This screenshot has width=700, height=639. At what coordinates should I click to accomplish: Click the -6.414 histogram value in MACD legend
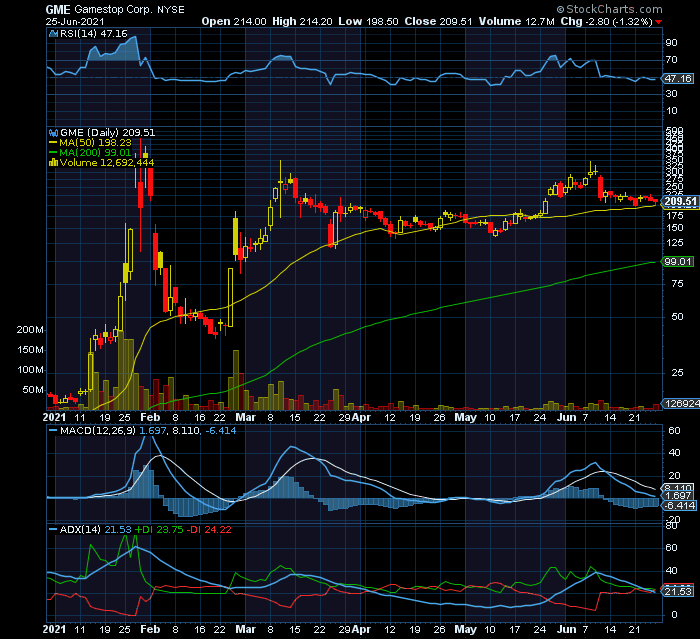coord(221,430)
